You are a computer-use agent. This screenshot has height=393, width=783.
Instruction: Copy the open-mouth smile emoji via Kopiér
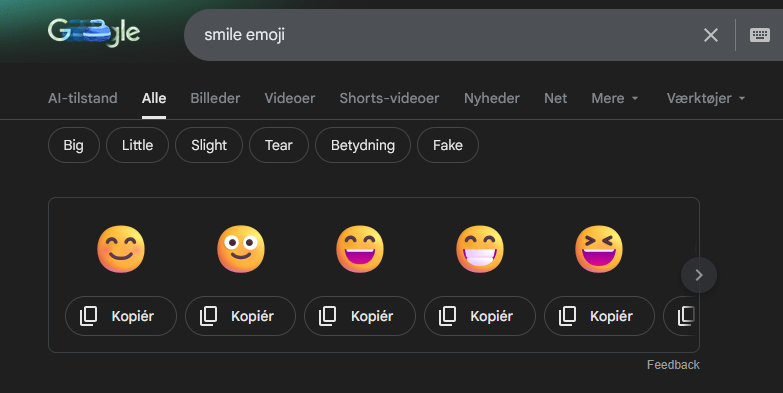[360, 316]
